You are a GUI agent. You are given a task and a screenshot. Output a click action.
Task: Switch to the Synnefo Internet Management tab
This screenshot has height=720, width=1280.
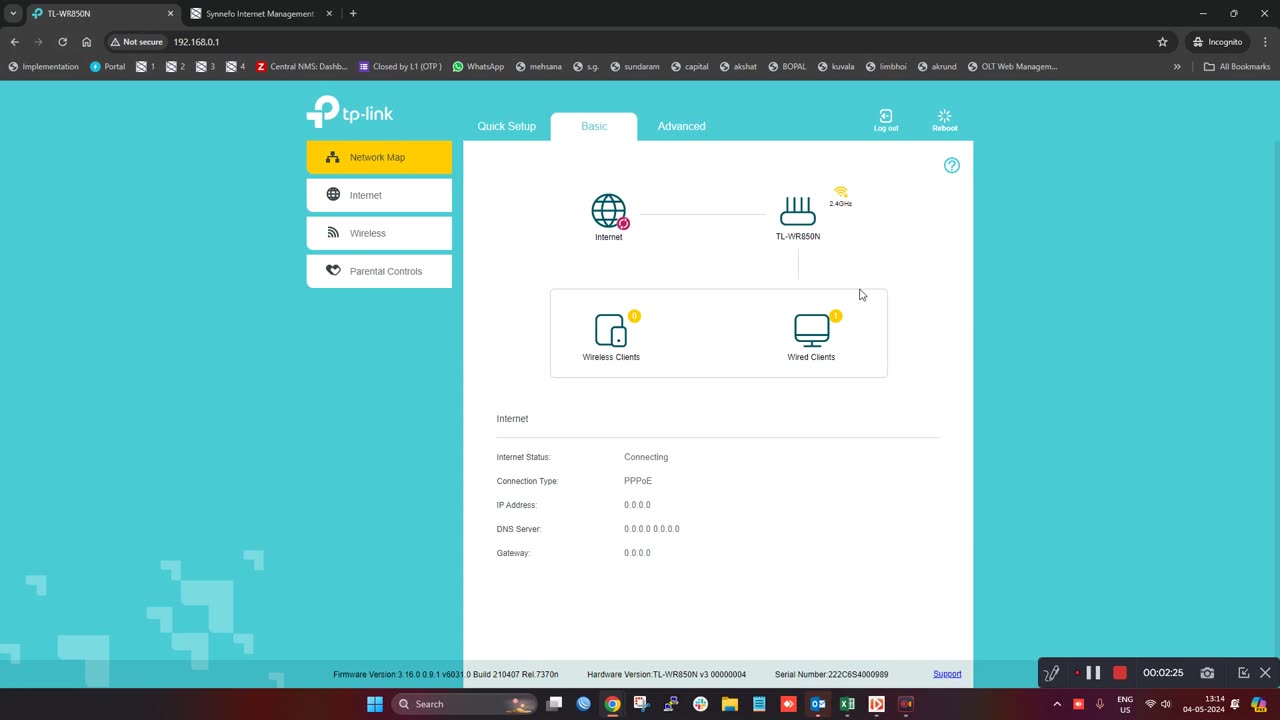tap(260, 14)
